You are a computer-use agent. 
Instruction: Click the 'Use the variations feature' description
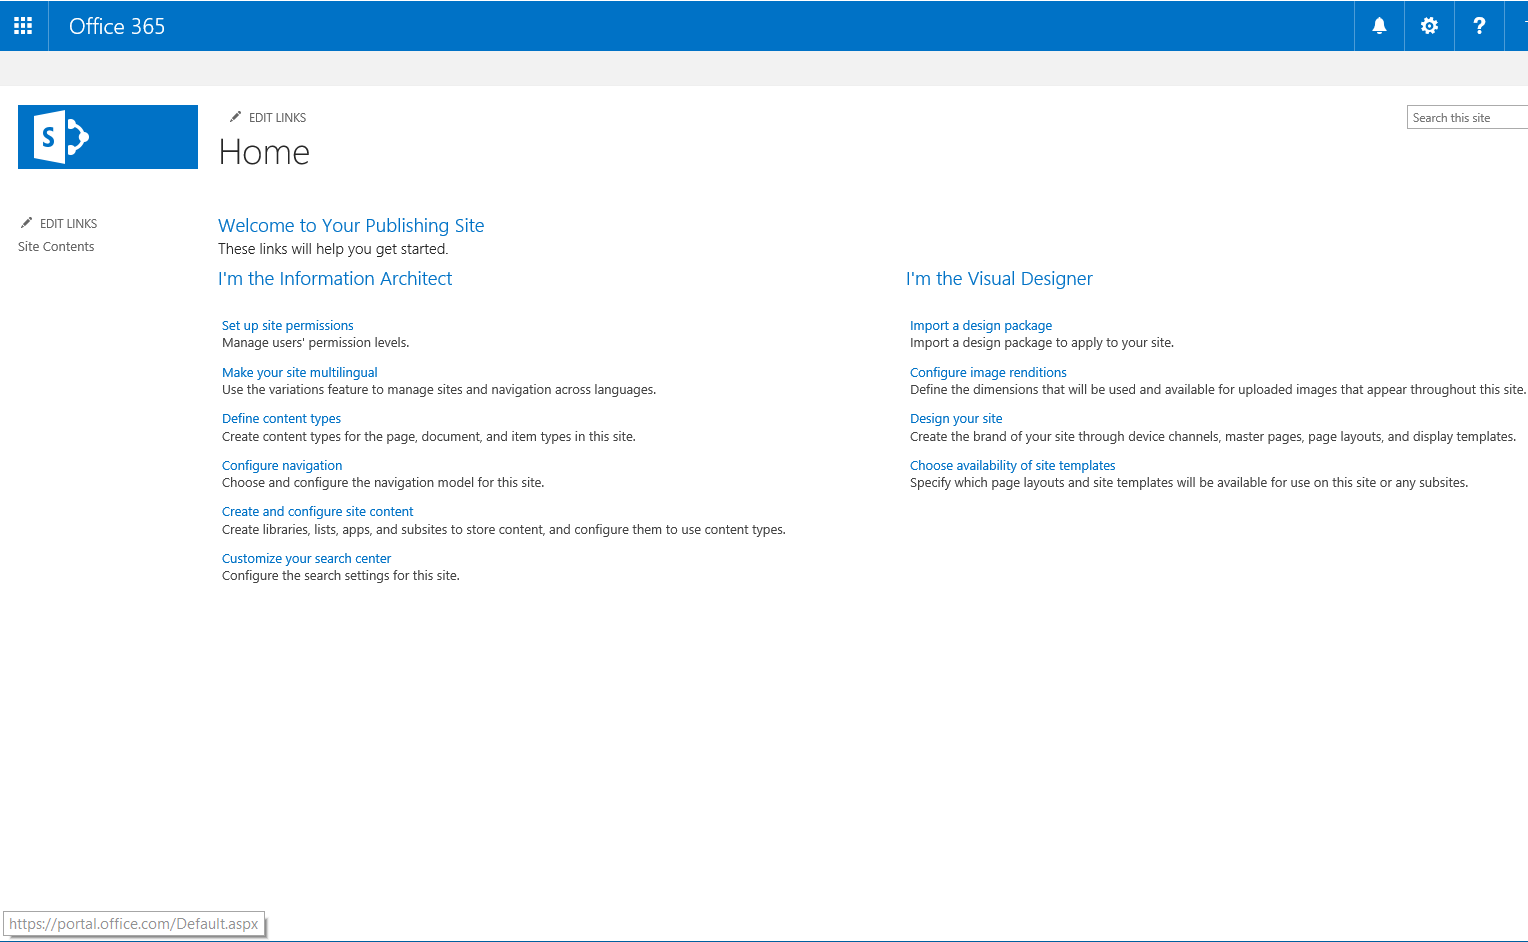[439, 390]
